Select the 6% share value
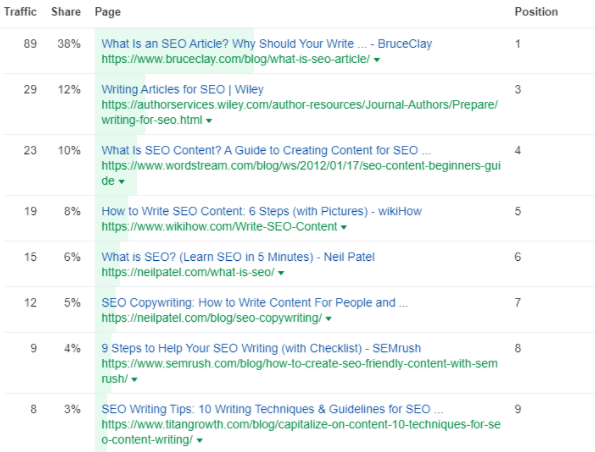 pos(72,257)
